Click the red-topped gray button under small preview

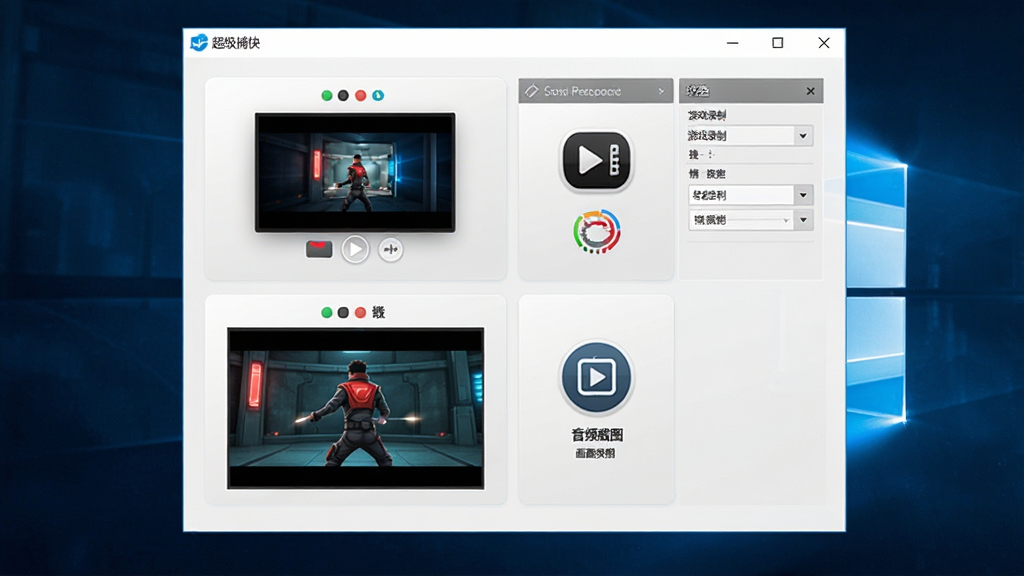[319, 249]
